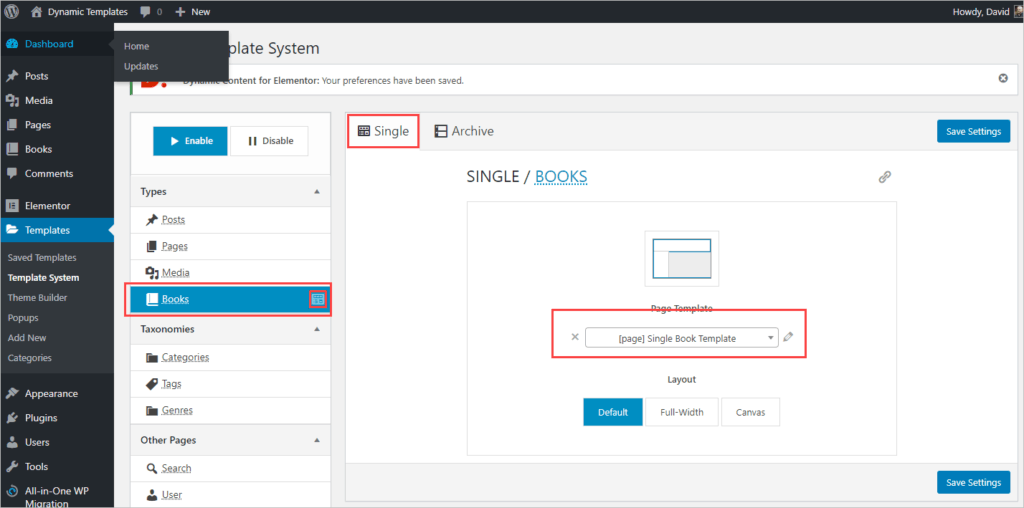
Task: Clear the selected page template with X
Action: pyautogui.click(x=574, y=337)
